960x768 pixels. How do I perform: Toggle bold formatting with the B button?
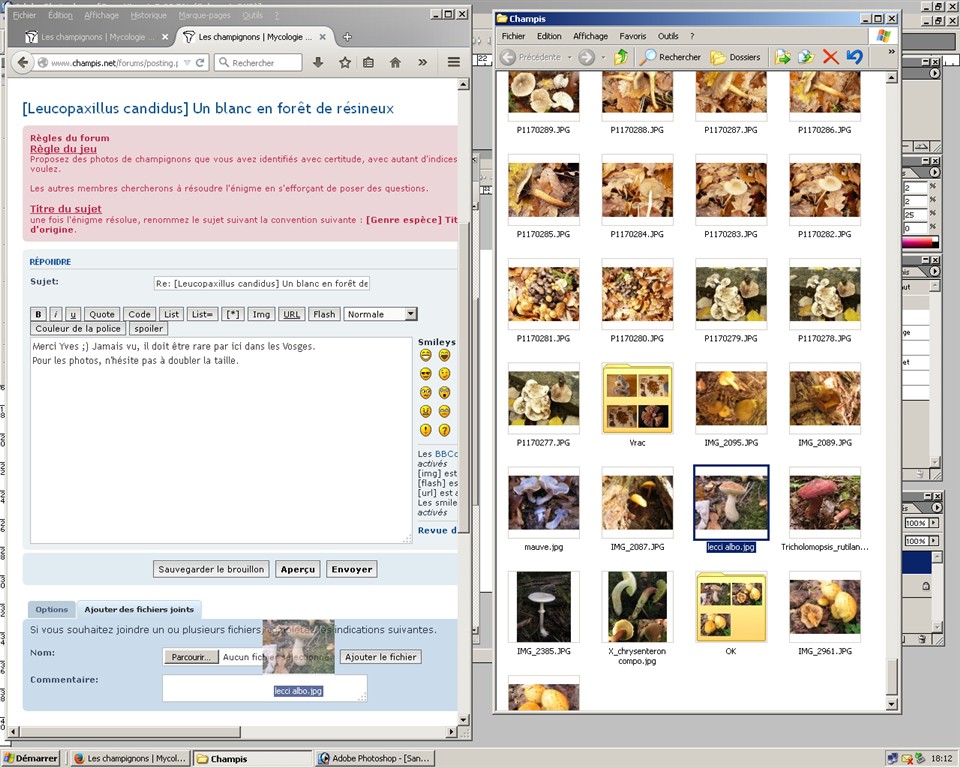(x=38, y=314)
